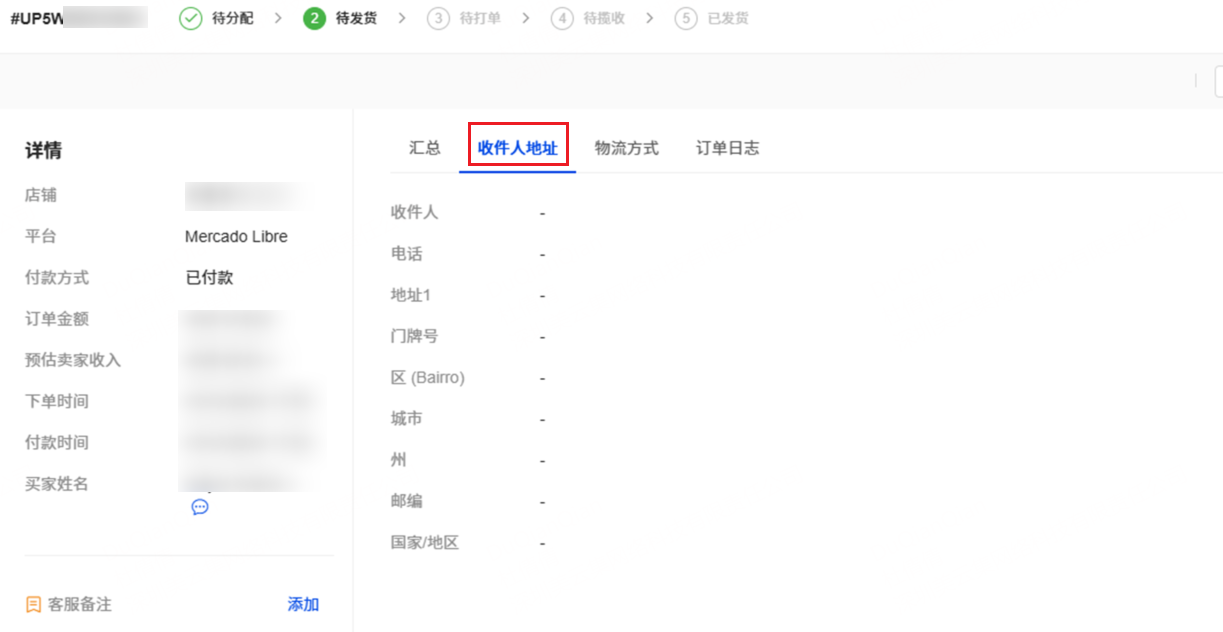Click the 已付款 payment status text

pyautogui.click(x=209, y=278)
